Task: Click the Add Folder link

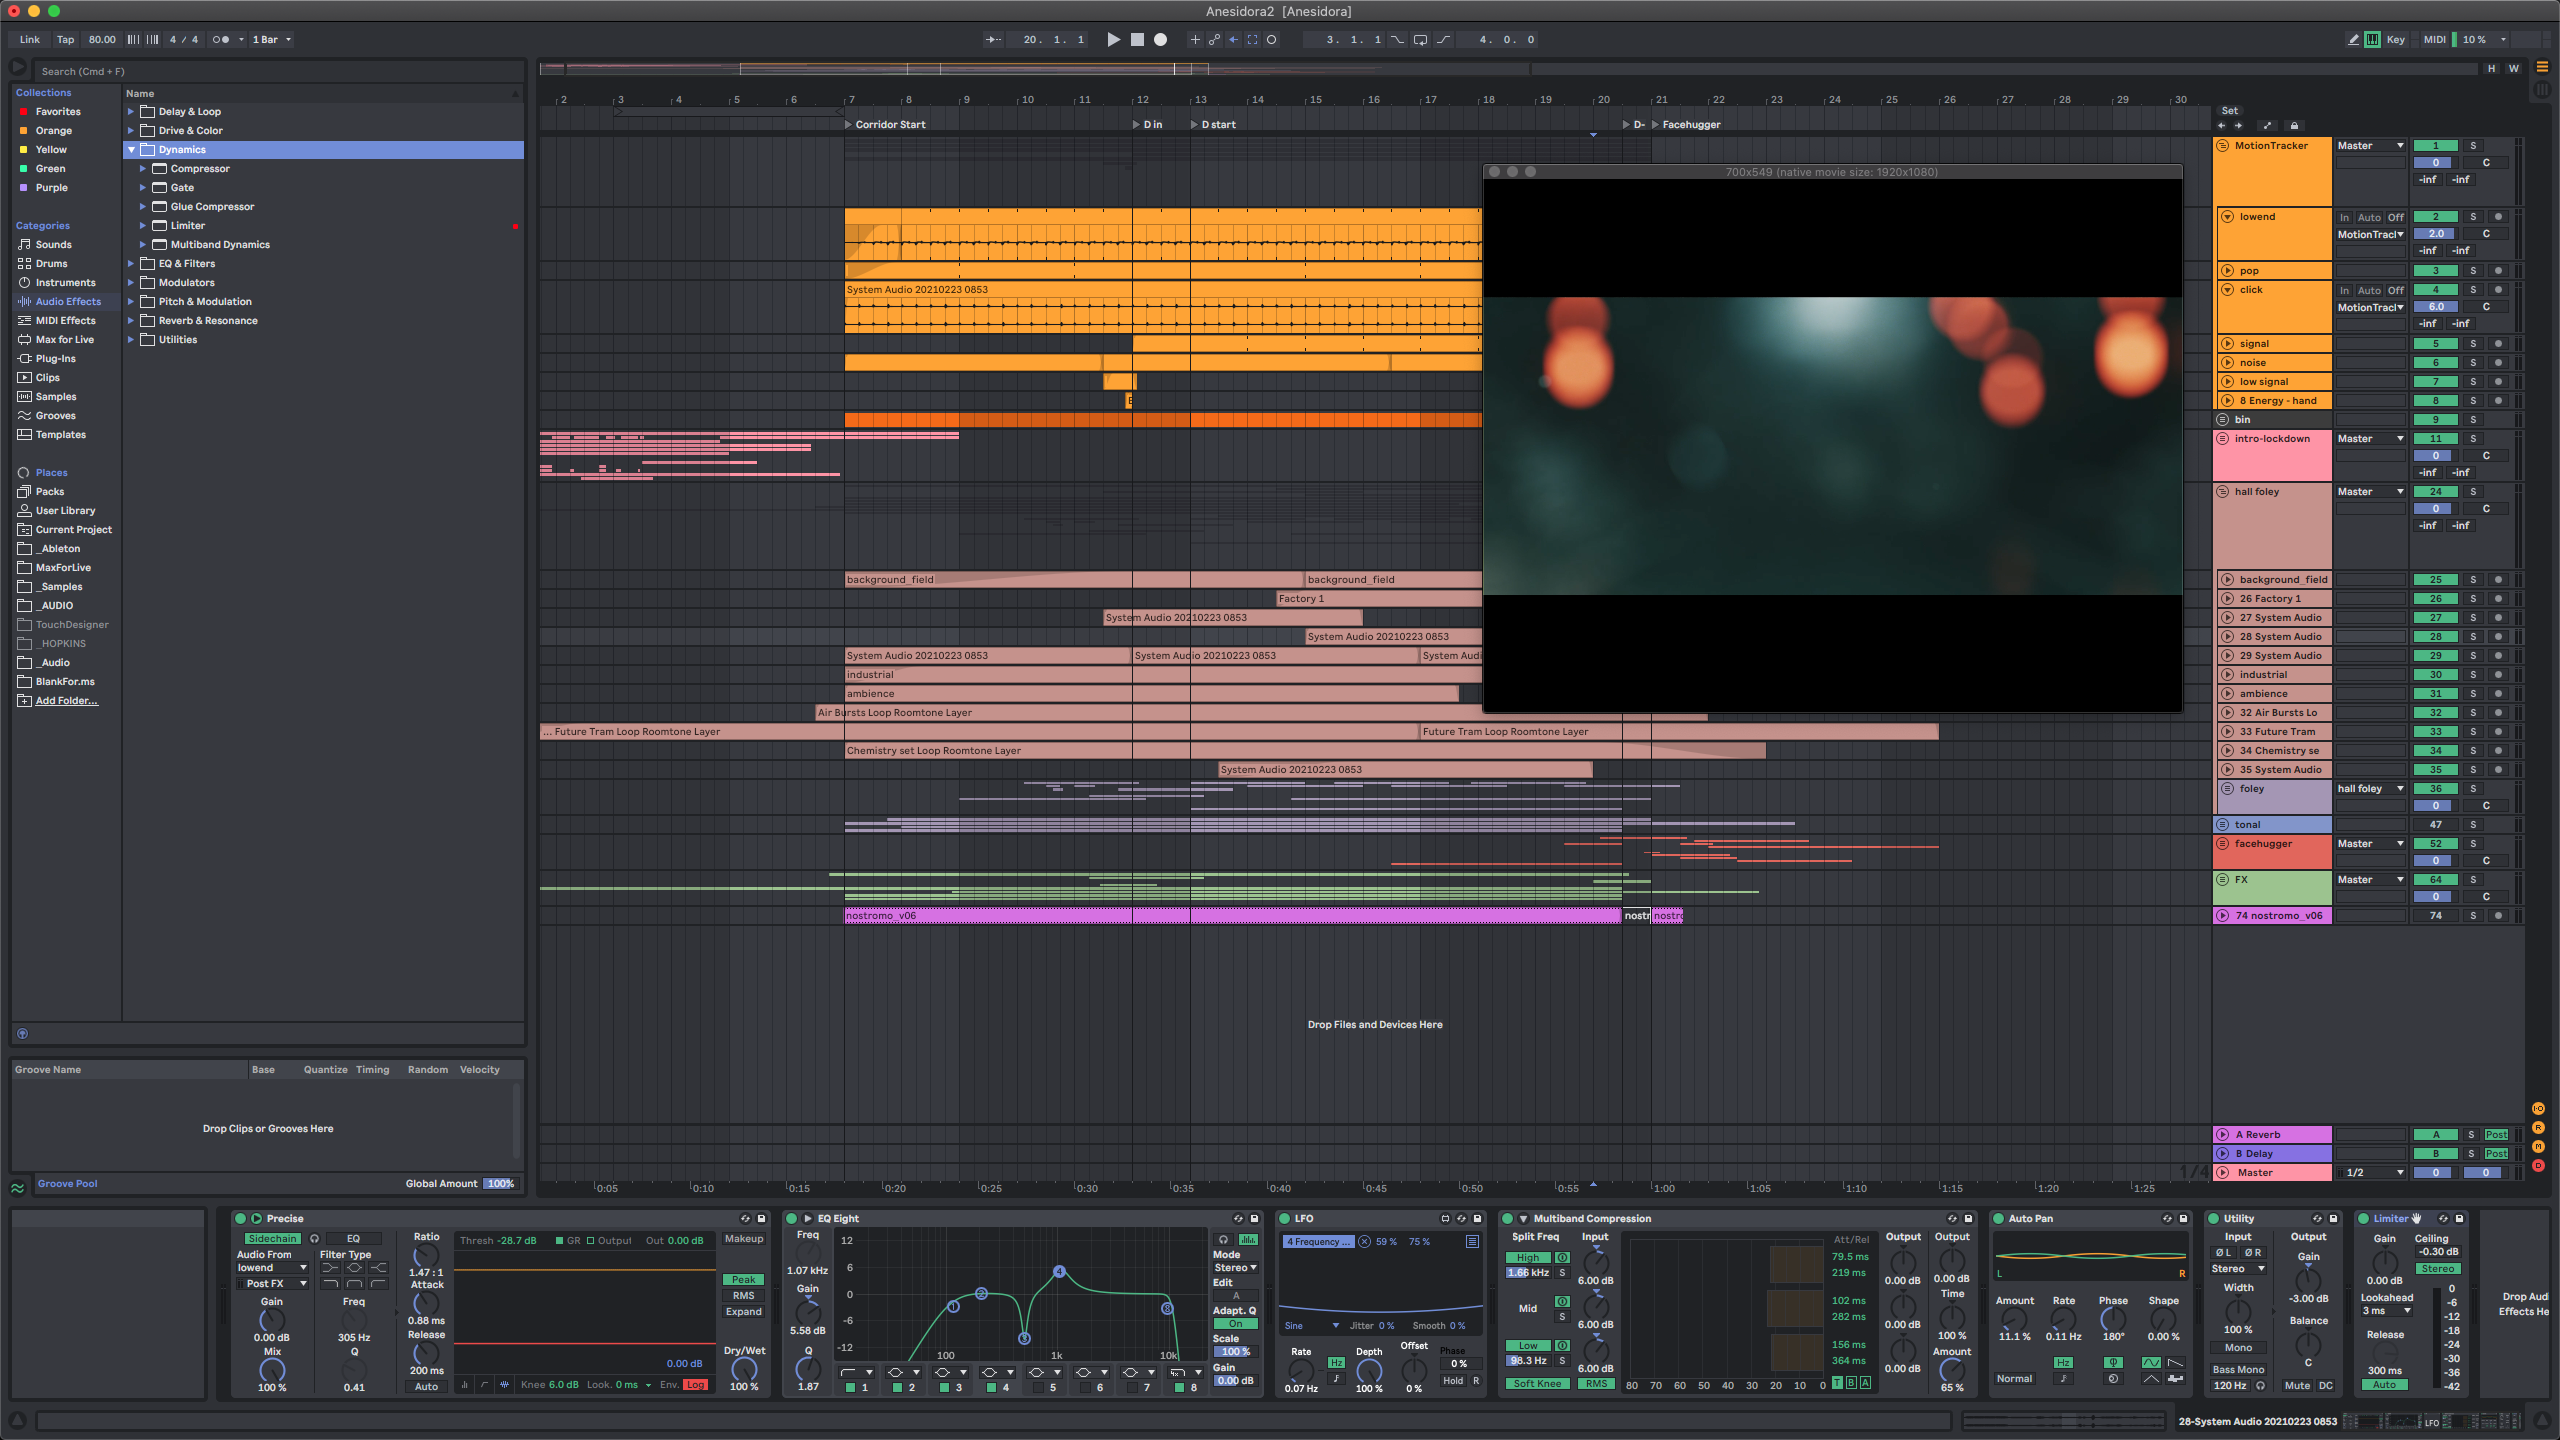Action: pos(66,701)
